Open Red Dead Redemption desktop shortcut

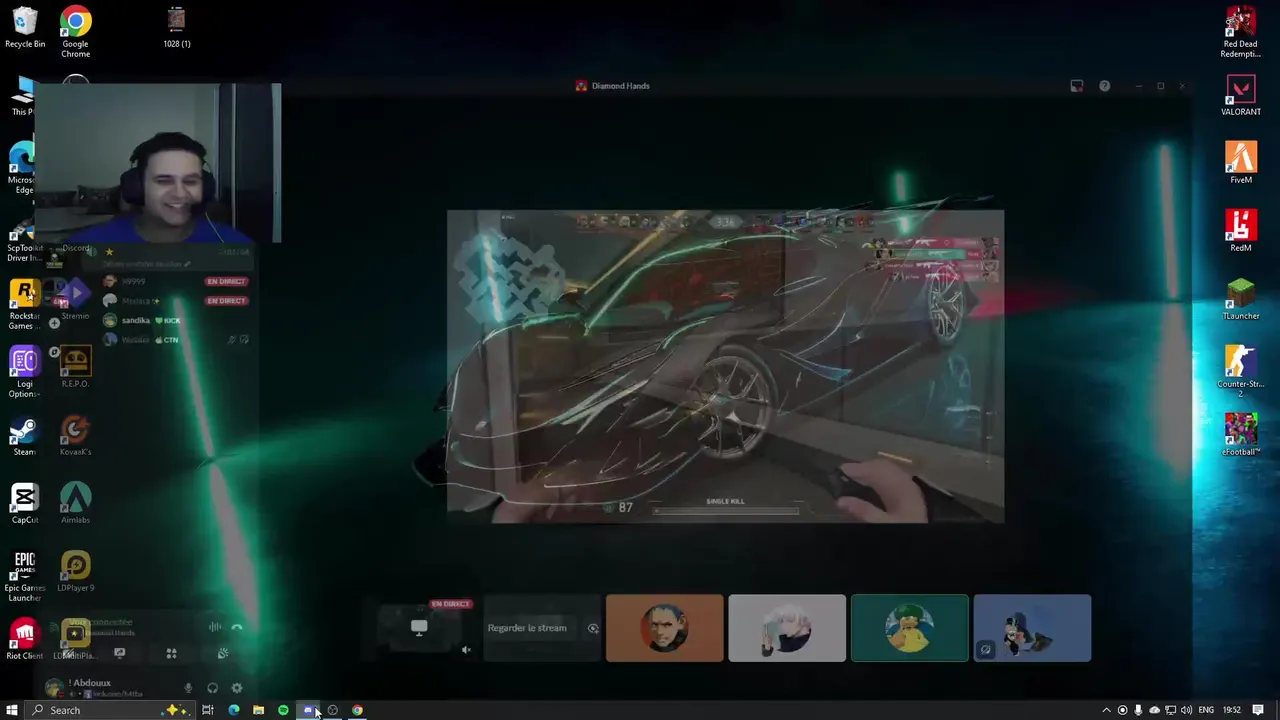click(1240, 32)
